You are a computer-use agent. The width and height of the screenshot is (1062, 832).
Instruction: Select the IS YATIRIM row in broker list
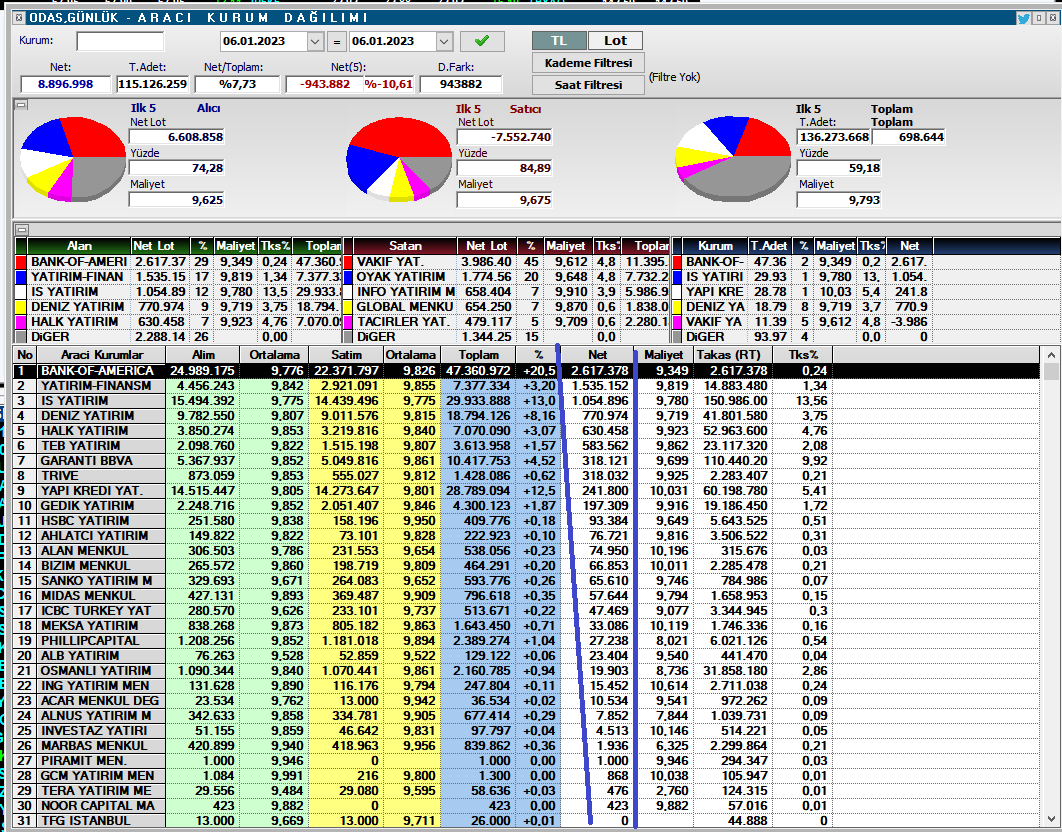(526, 400)
